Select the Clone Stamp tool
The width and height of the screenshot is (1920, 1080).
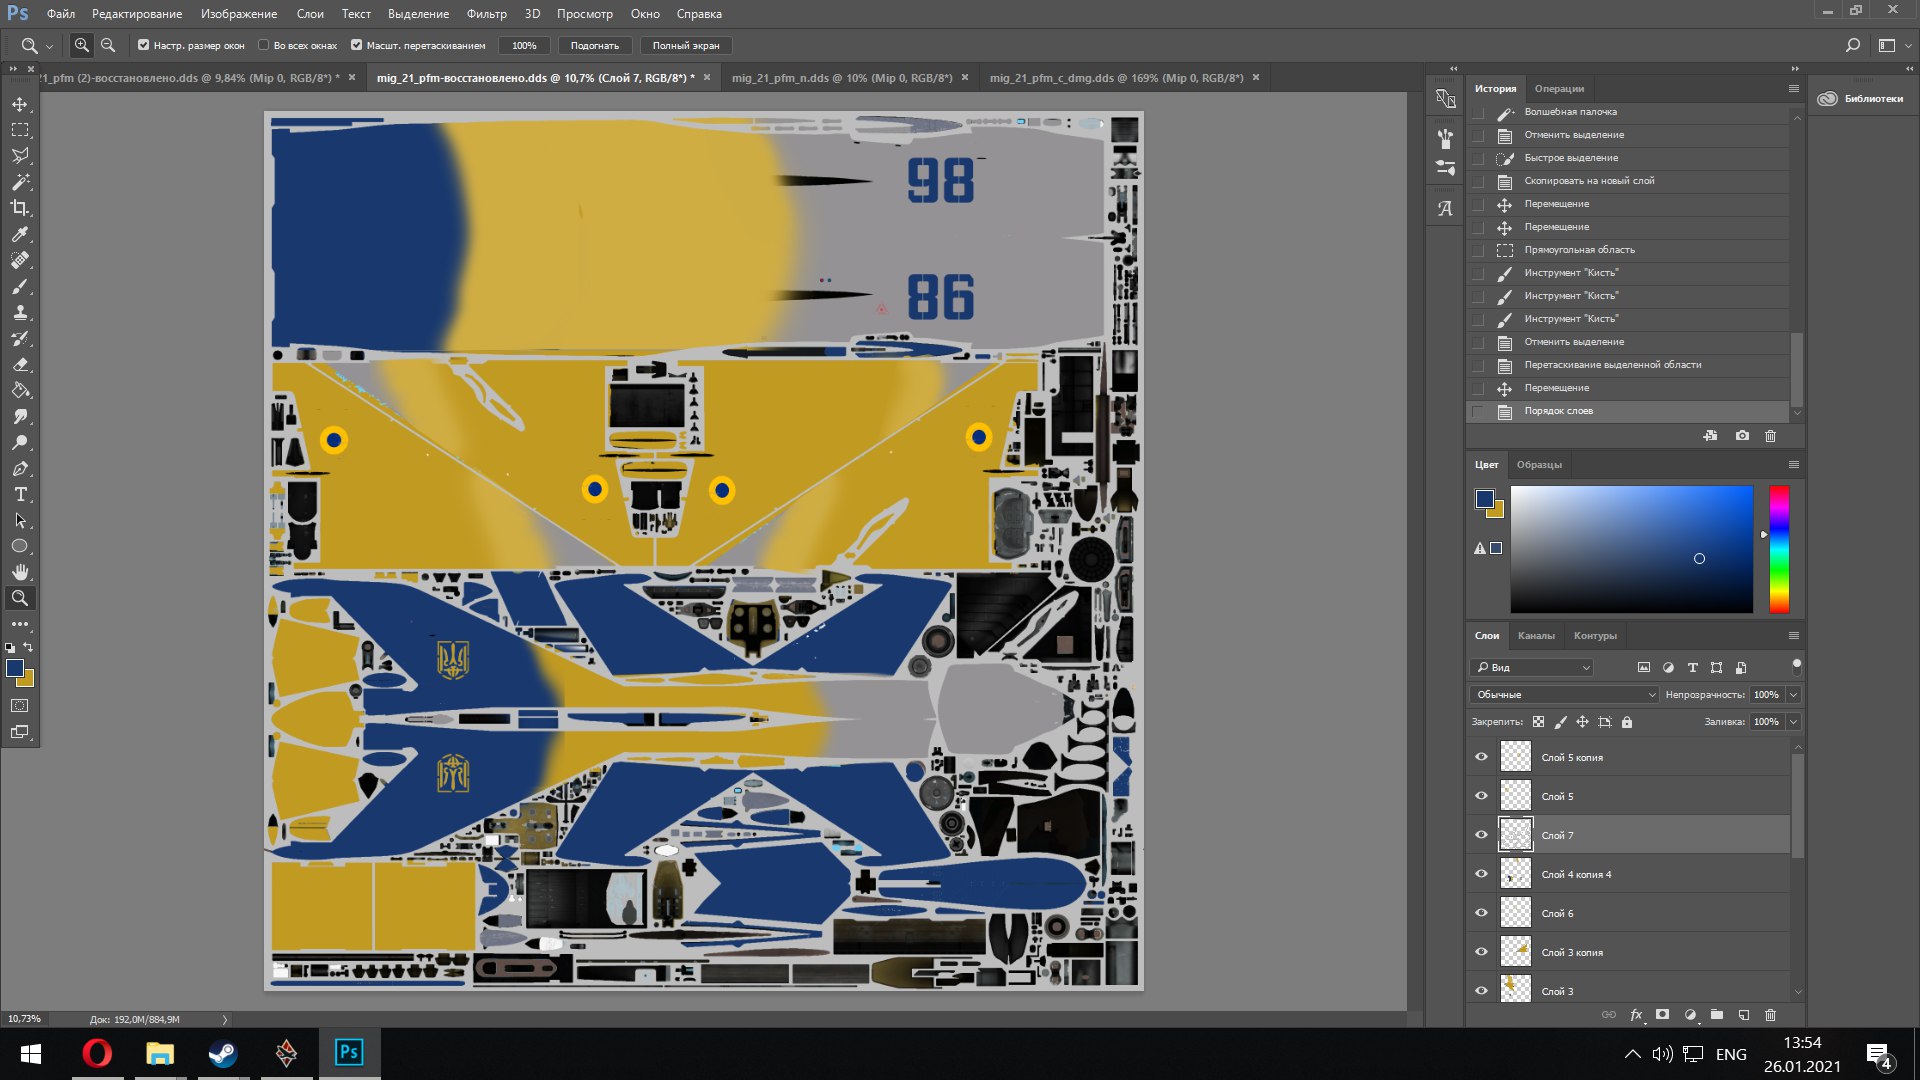click(20, 312)
